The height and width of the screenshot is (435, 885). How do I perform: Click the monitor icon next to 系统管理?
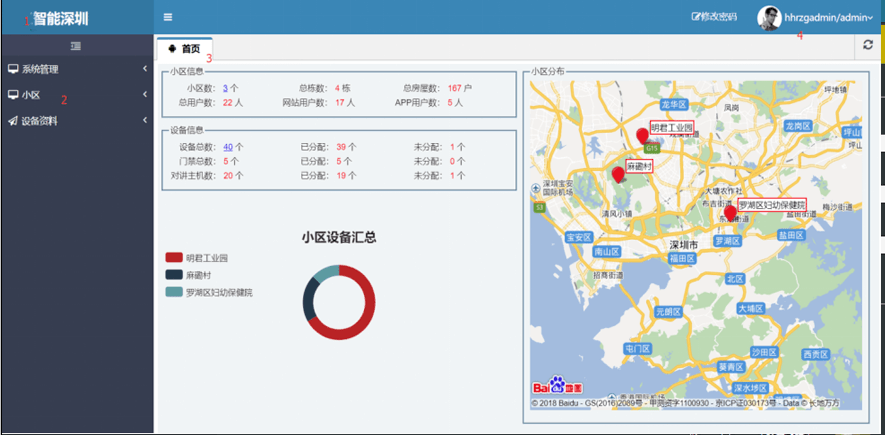13,69
